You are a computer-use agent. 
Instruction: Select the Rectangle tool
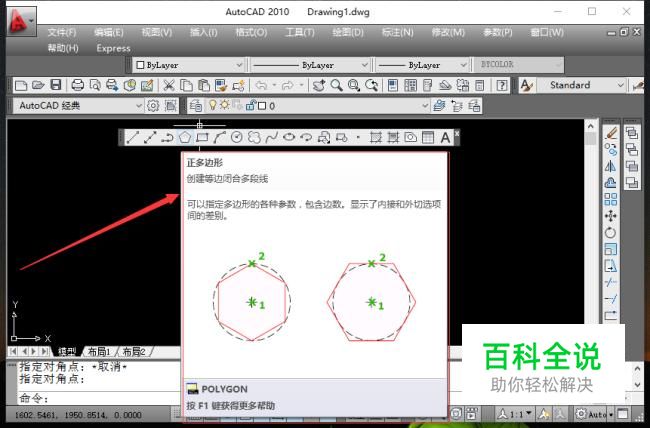[202, 137]
